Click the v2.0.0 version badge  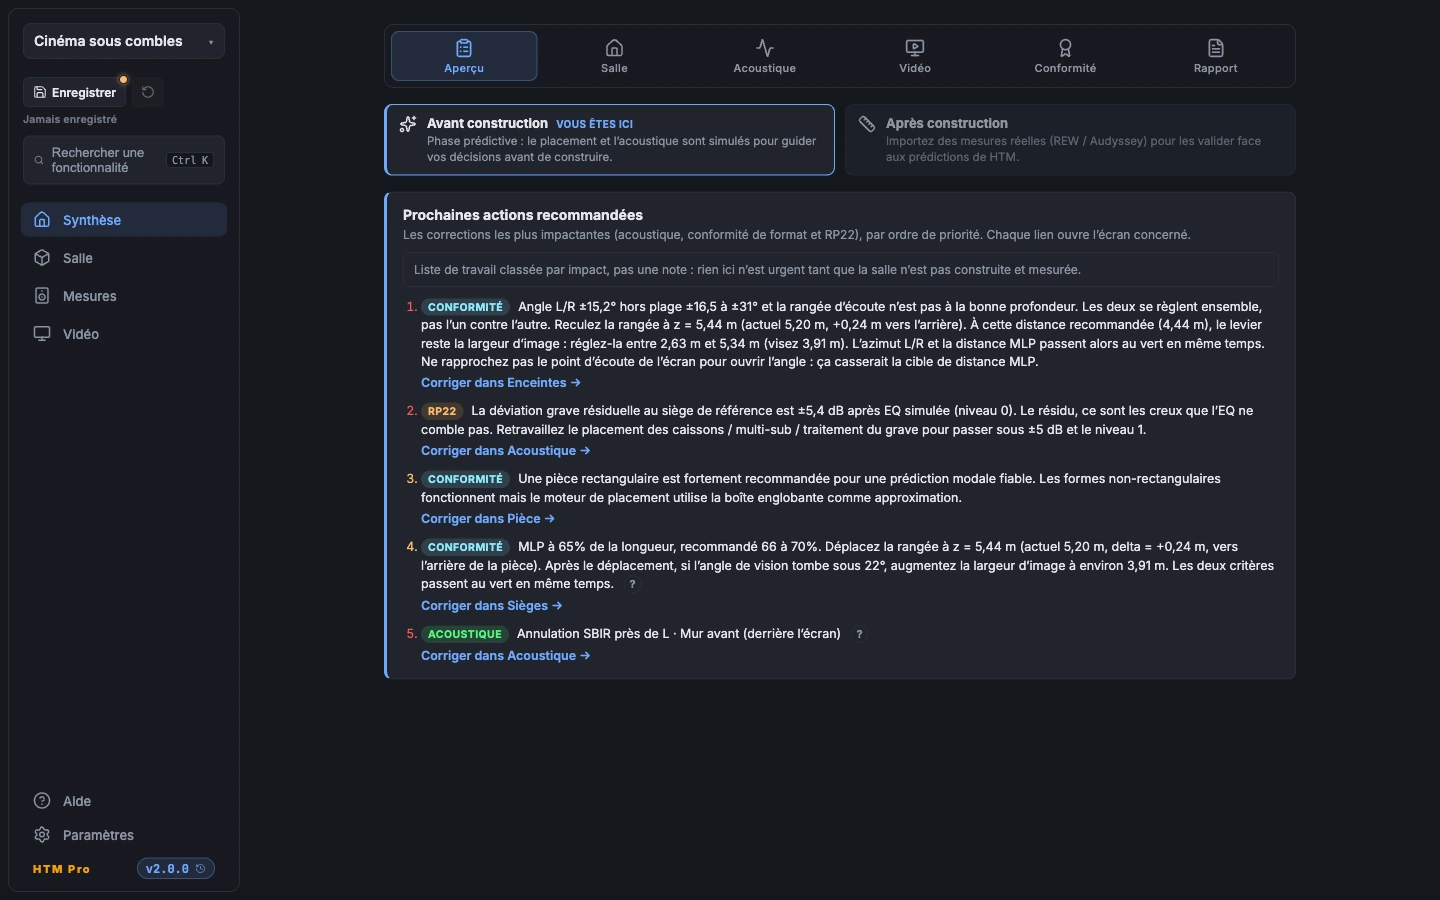click(176, 869)
